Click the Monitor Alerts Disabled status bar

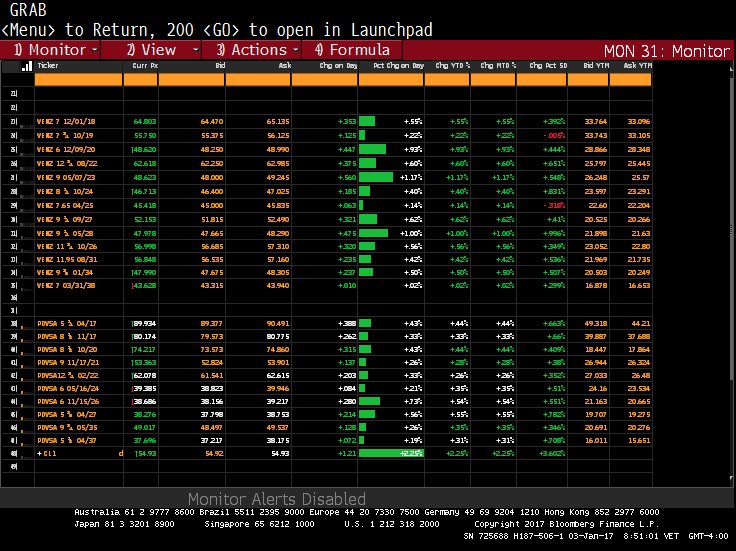pyautogui.click(x=276, y=498)
